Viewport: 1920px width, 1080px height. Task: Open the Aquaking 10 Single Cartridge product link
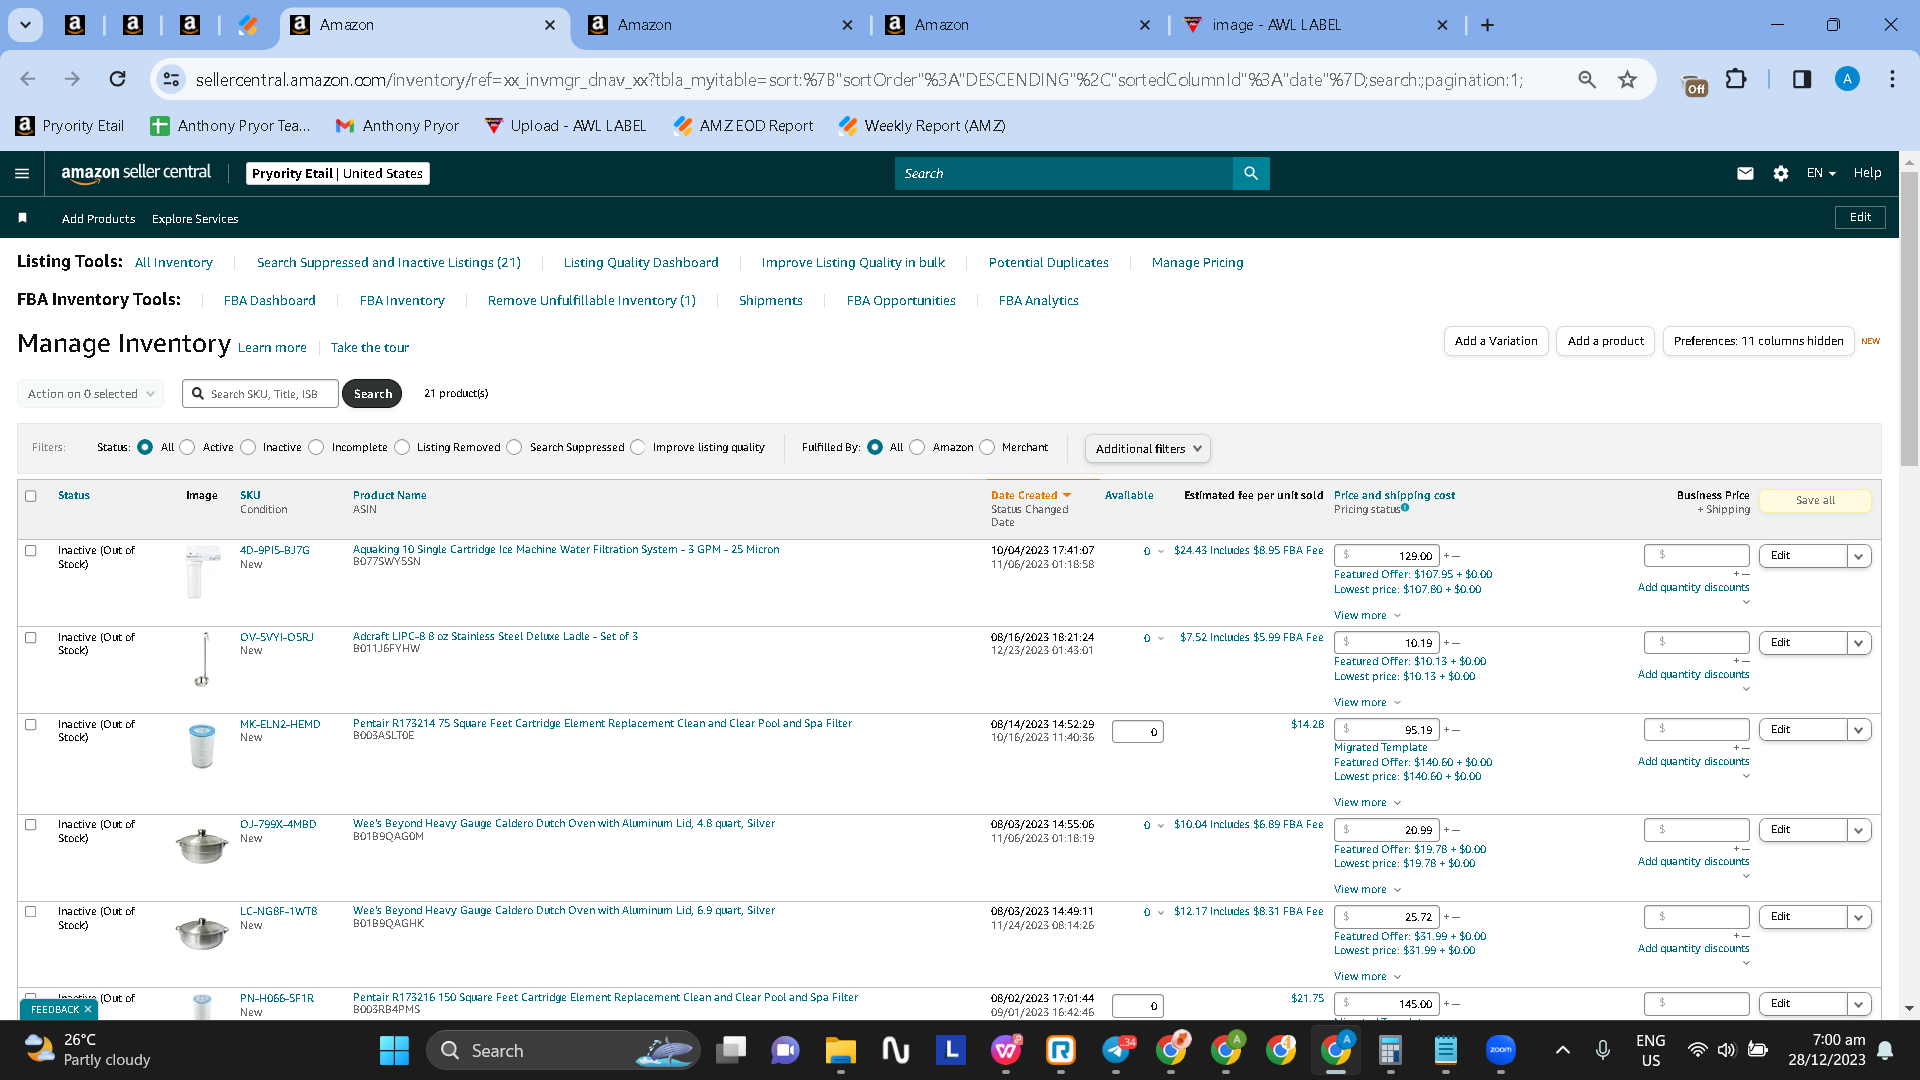566,550
